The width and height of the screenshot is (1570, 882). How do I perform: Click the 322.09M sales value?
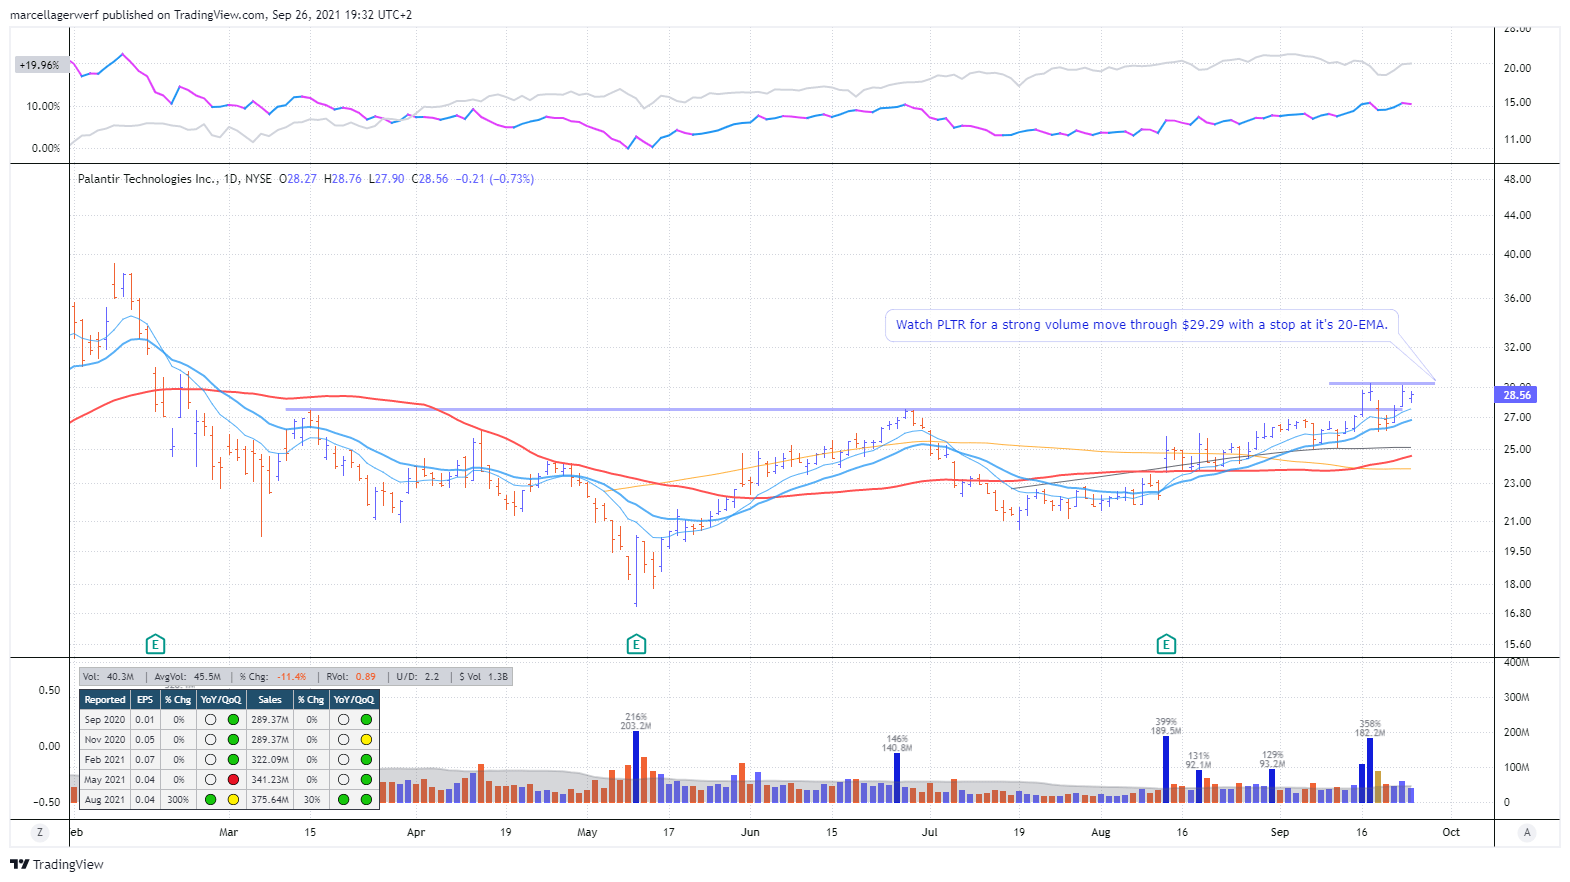(270, 760)
